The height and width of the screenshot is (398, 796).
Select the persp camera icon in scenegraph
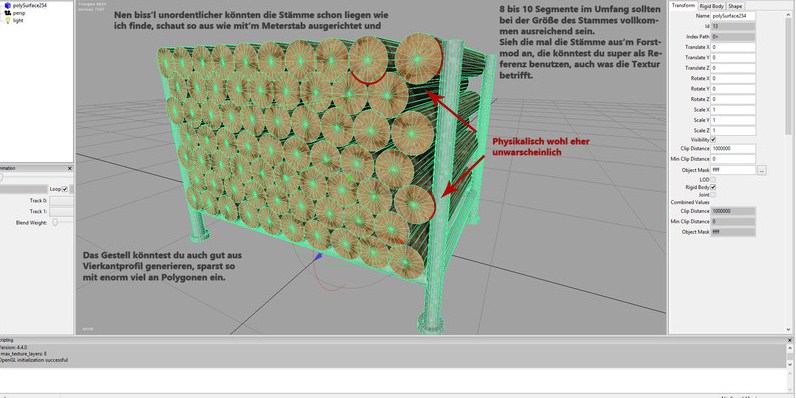click(x=8, y=13)
